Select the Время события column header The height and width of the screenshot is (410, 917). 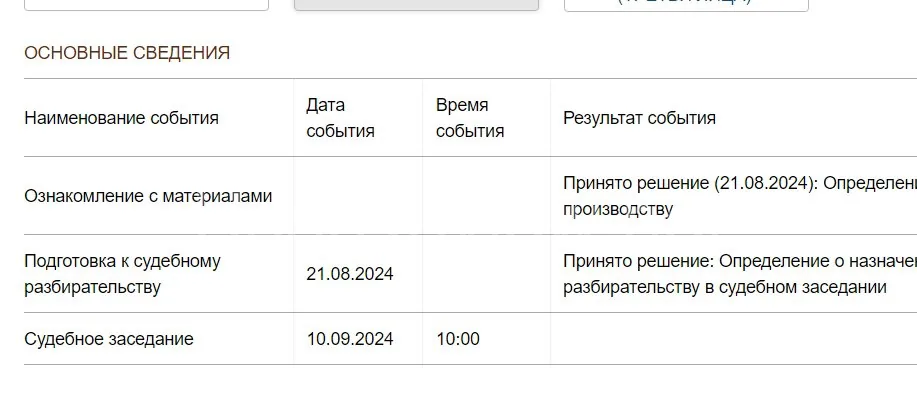click(x=470, y=118)
